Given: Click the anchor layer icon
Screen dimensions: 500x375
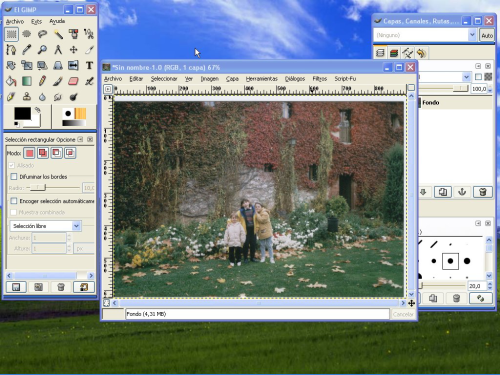Looking at the screenshot, I should [x=462, y=192].
